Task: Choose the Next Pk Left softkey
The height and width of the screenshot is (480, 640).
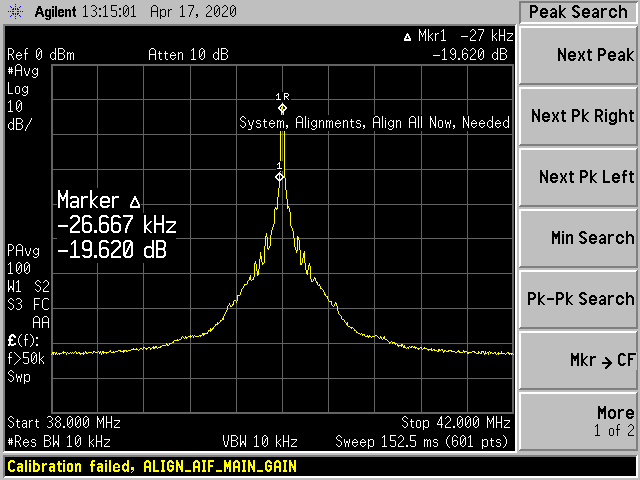Action: (581, 177)
